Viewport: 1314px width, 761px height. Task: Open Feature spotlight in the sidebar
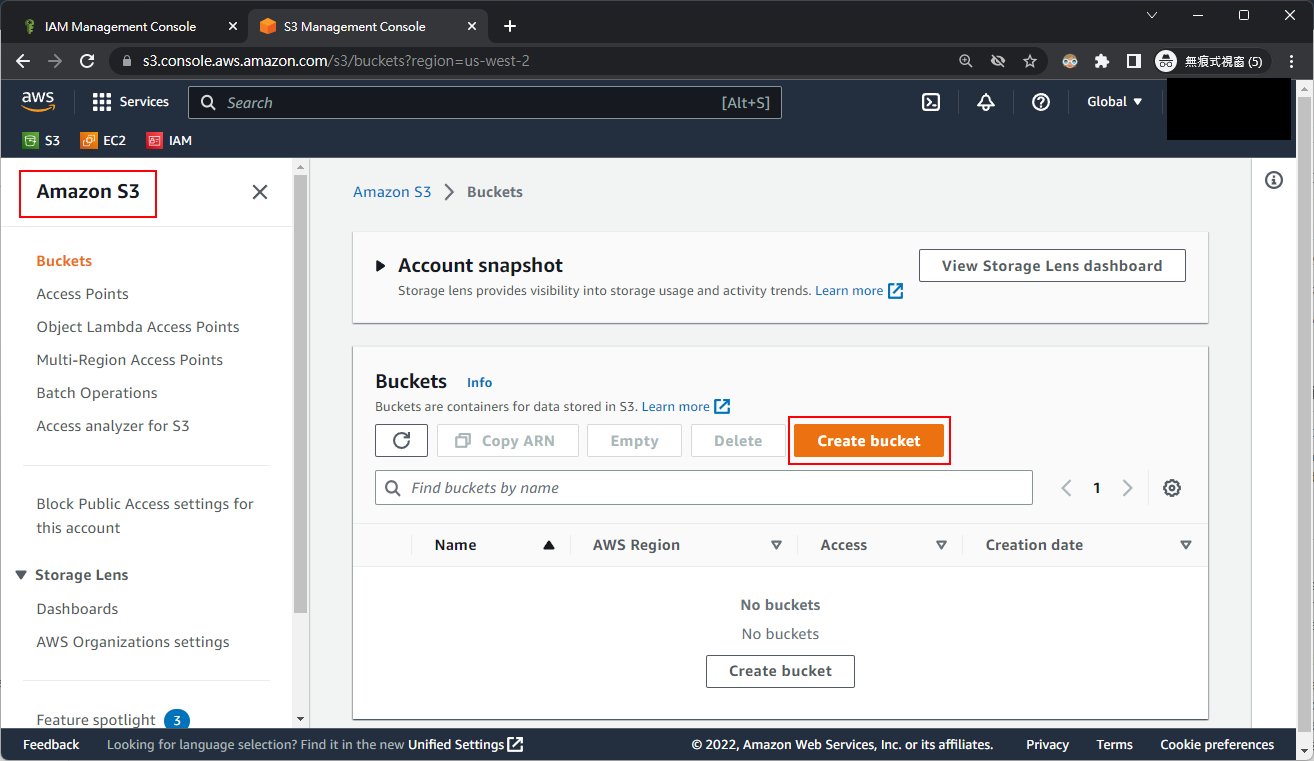point(96,720)
